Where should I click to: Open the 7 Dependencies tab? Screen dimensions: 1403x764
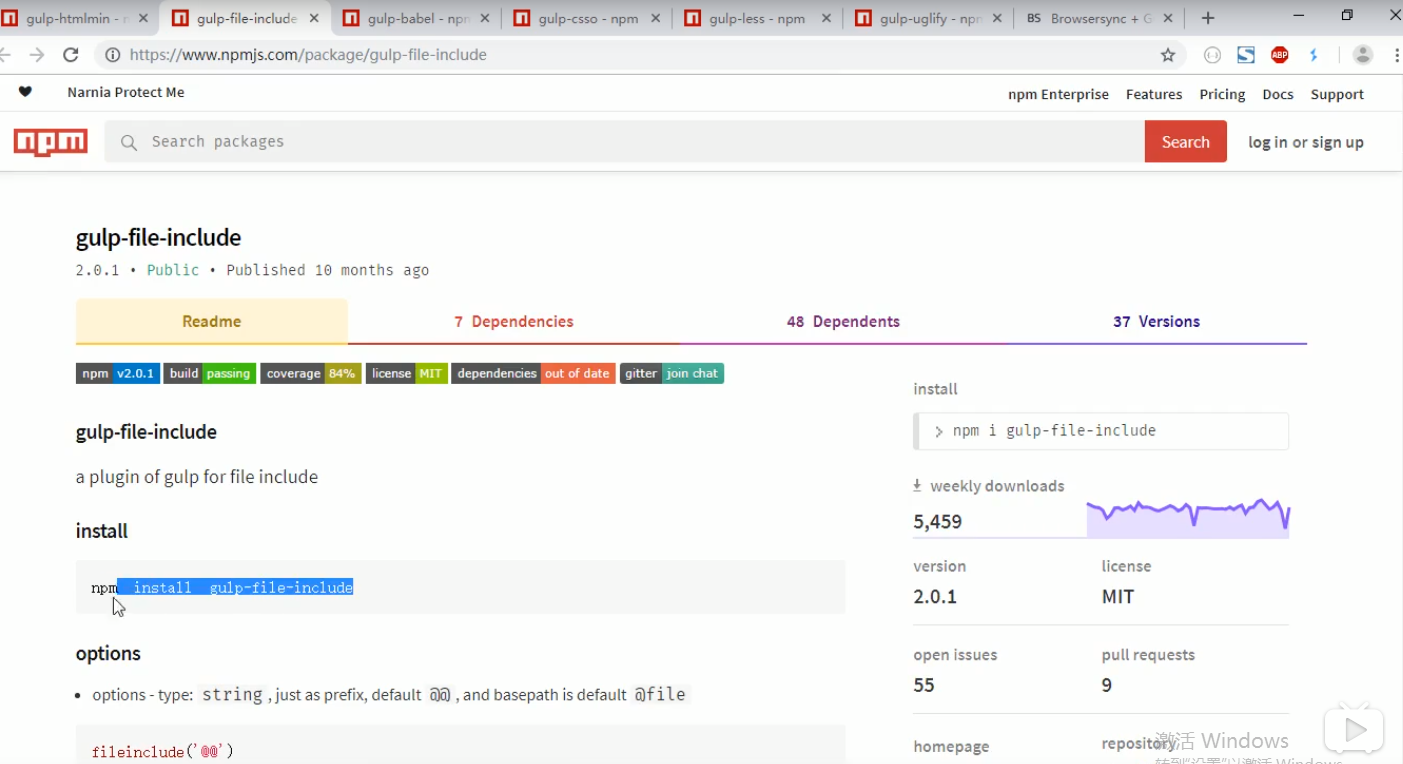click(514, 322)
